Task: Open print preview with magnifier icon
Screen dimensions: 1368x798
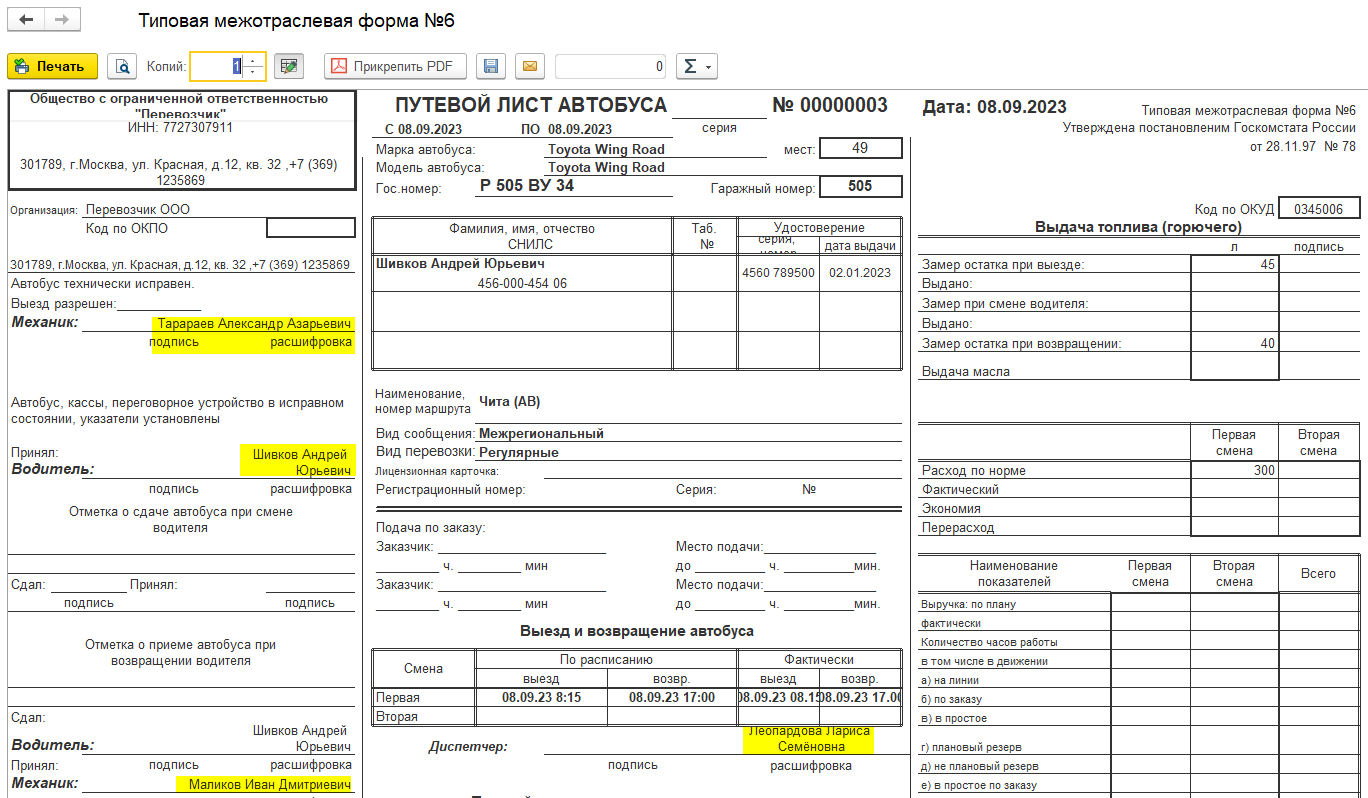Action: pyautogui.click(x=122, y=66)
